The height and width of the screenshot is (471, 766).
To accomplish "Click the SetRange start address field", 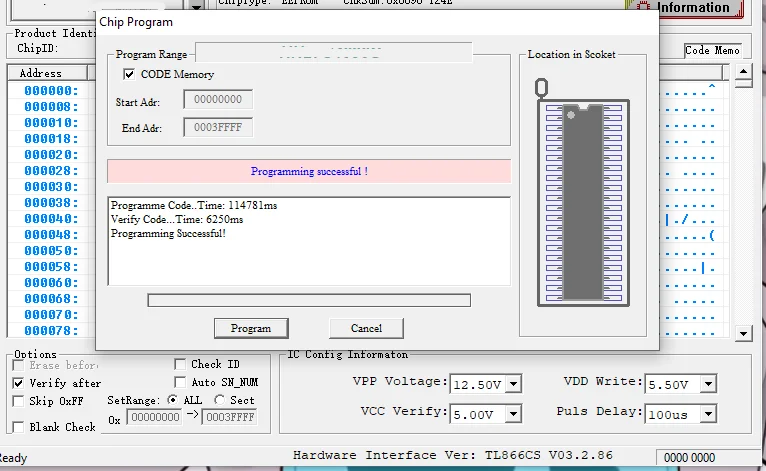I will (x=154, y=417).
